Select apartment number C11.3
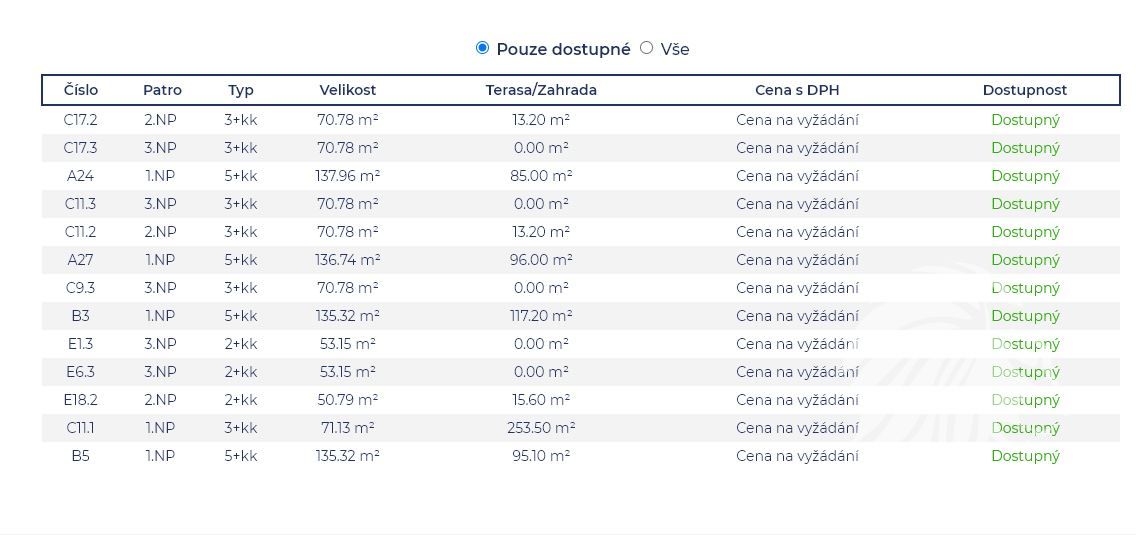 tap(81, 204)
